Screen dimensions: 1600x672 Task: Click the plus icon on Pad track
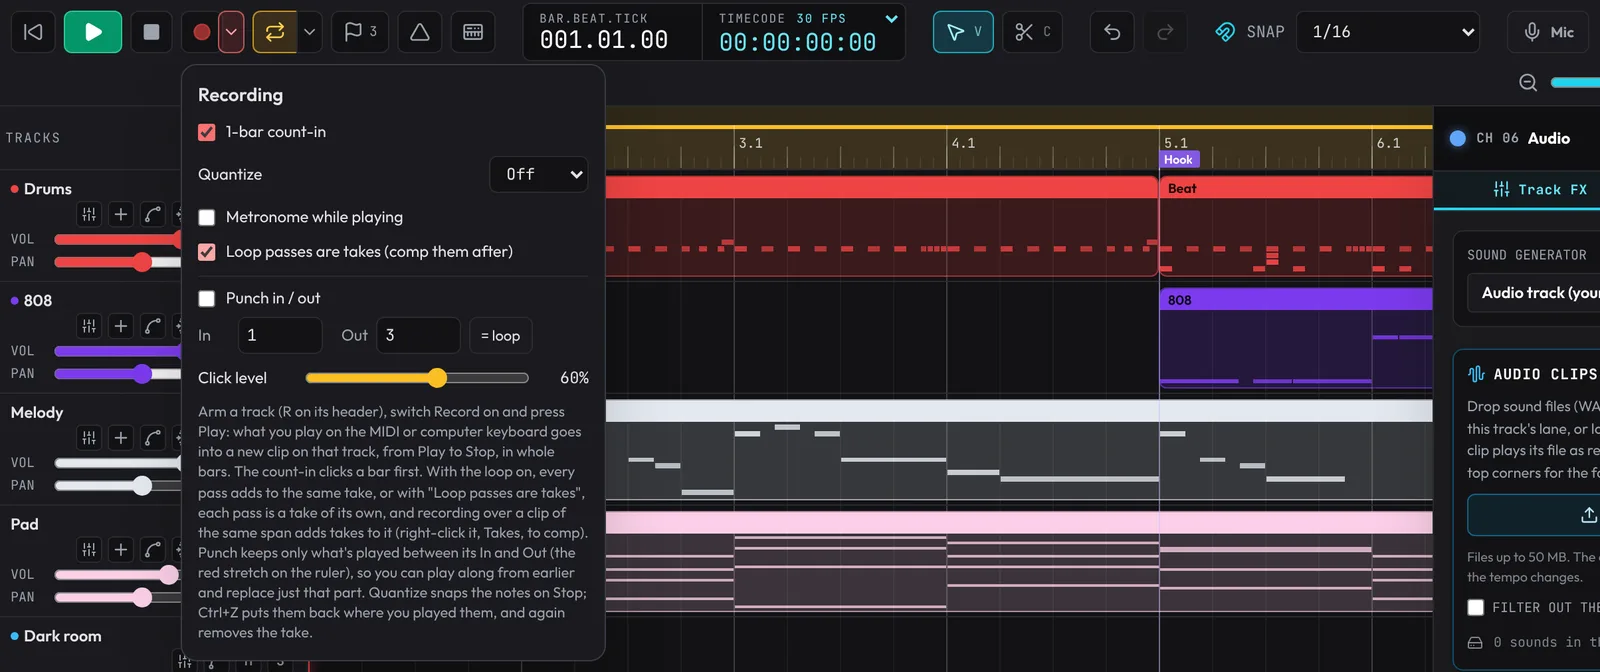(x=121, y=550)
